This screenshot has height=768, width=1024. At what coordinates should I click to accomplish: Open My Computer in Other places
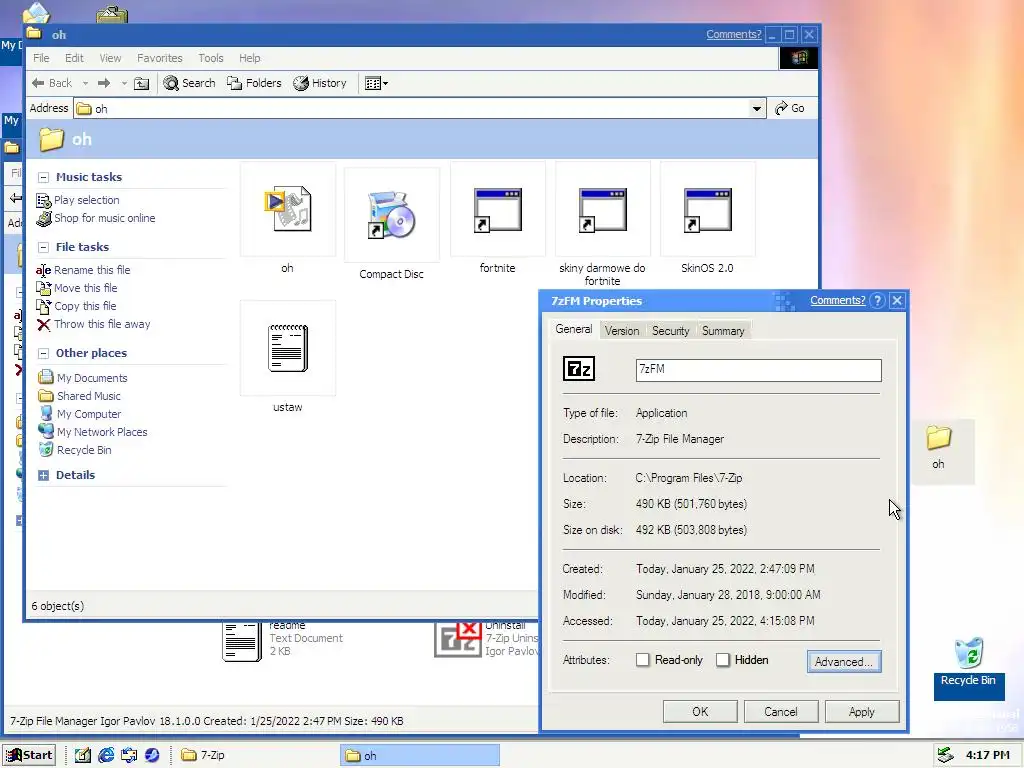pyautogui.click(x=89, y=414)
